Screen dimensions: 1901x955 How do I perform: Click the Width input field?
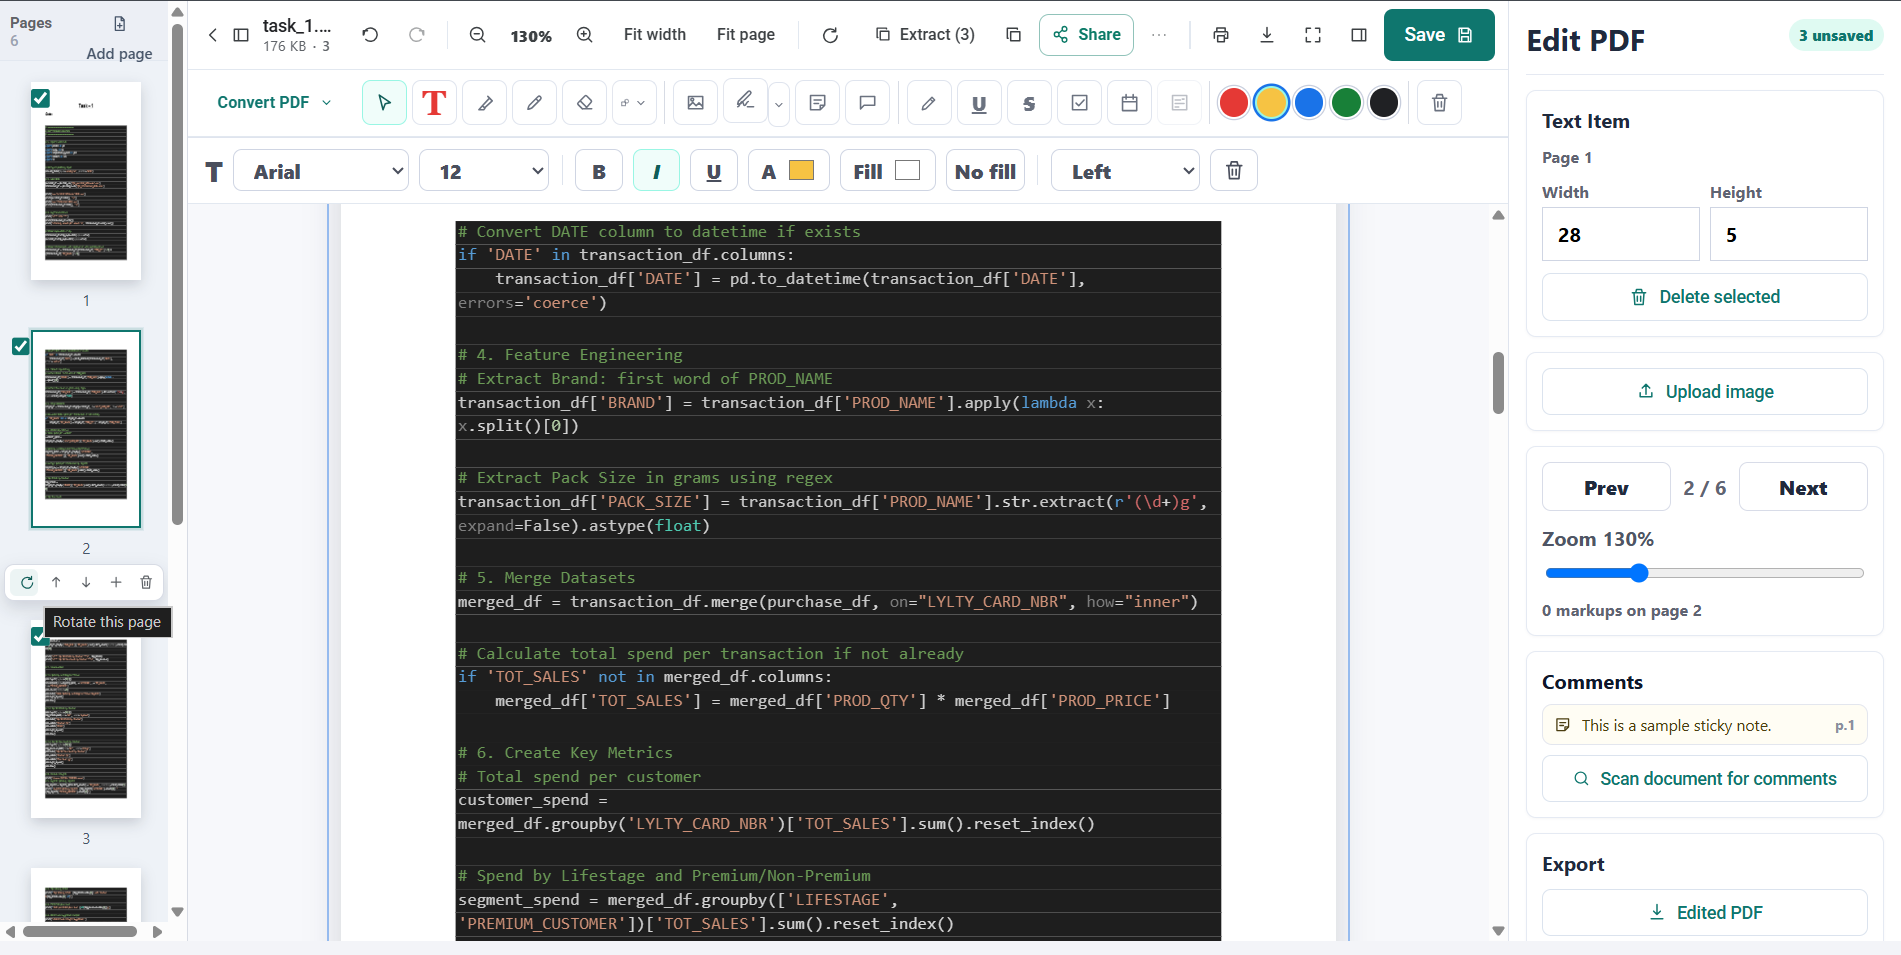tap(1620, 234)
